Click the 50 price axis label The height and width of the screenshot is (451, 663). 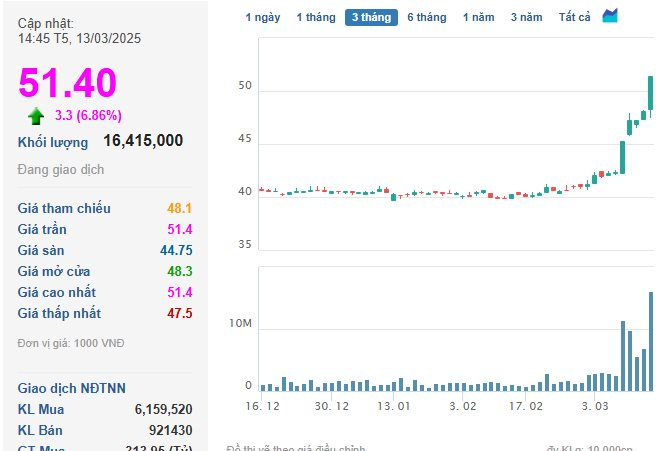point(245,86)
